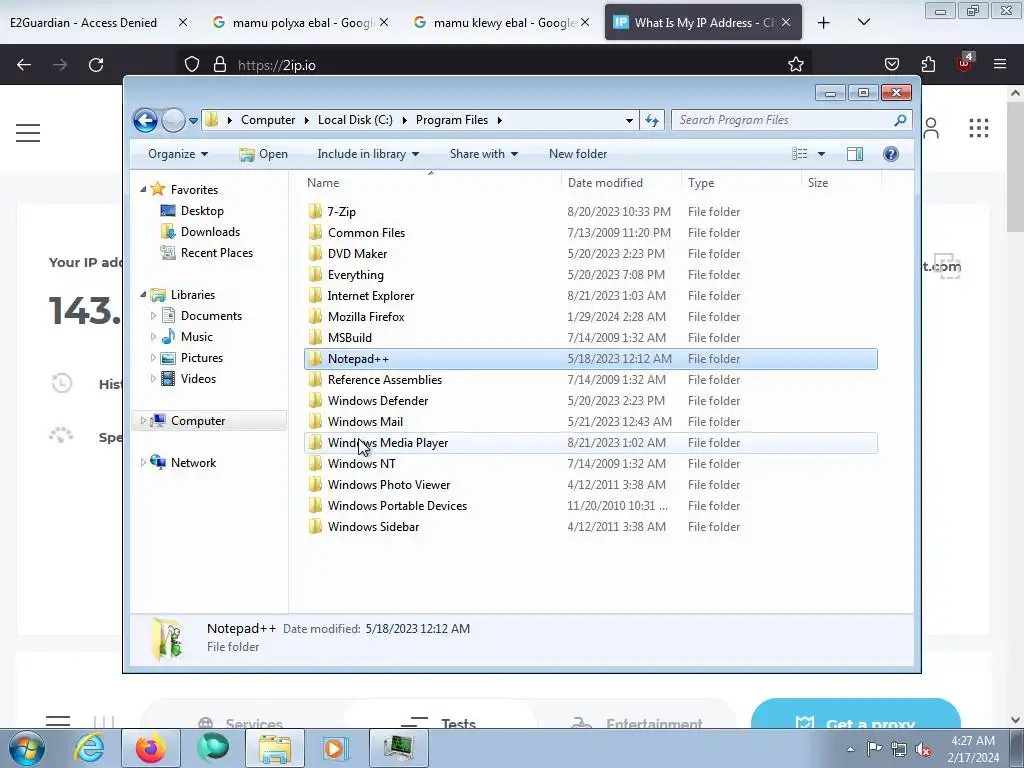Select the Common Files folder

coord(366,232)
